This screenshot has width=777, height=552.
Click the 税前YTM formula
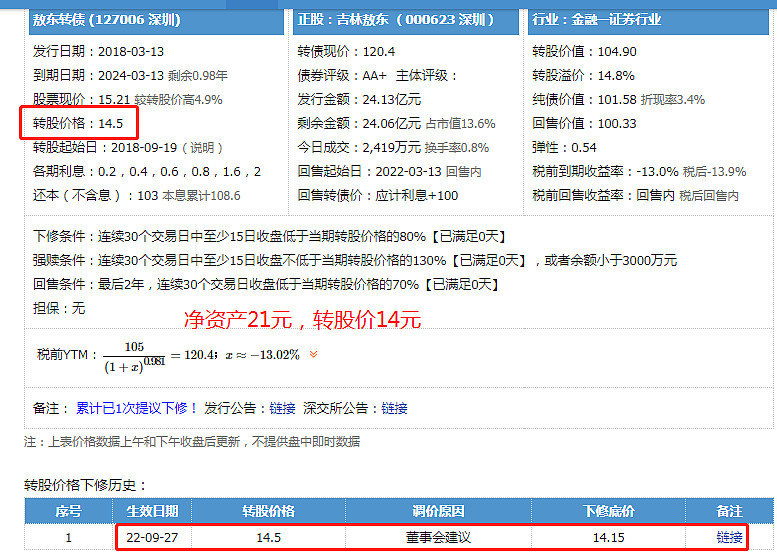(x=168, y=356)
